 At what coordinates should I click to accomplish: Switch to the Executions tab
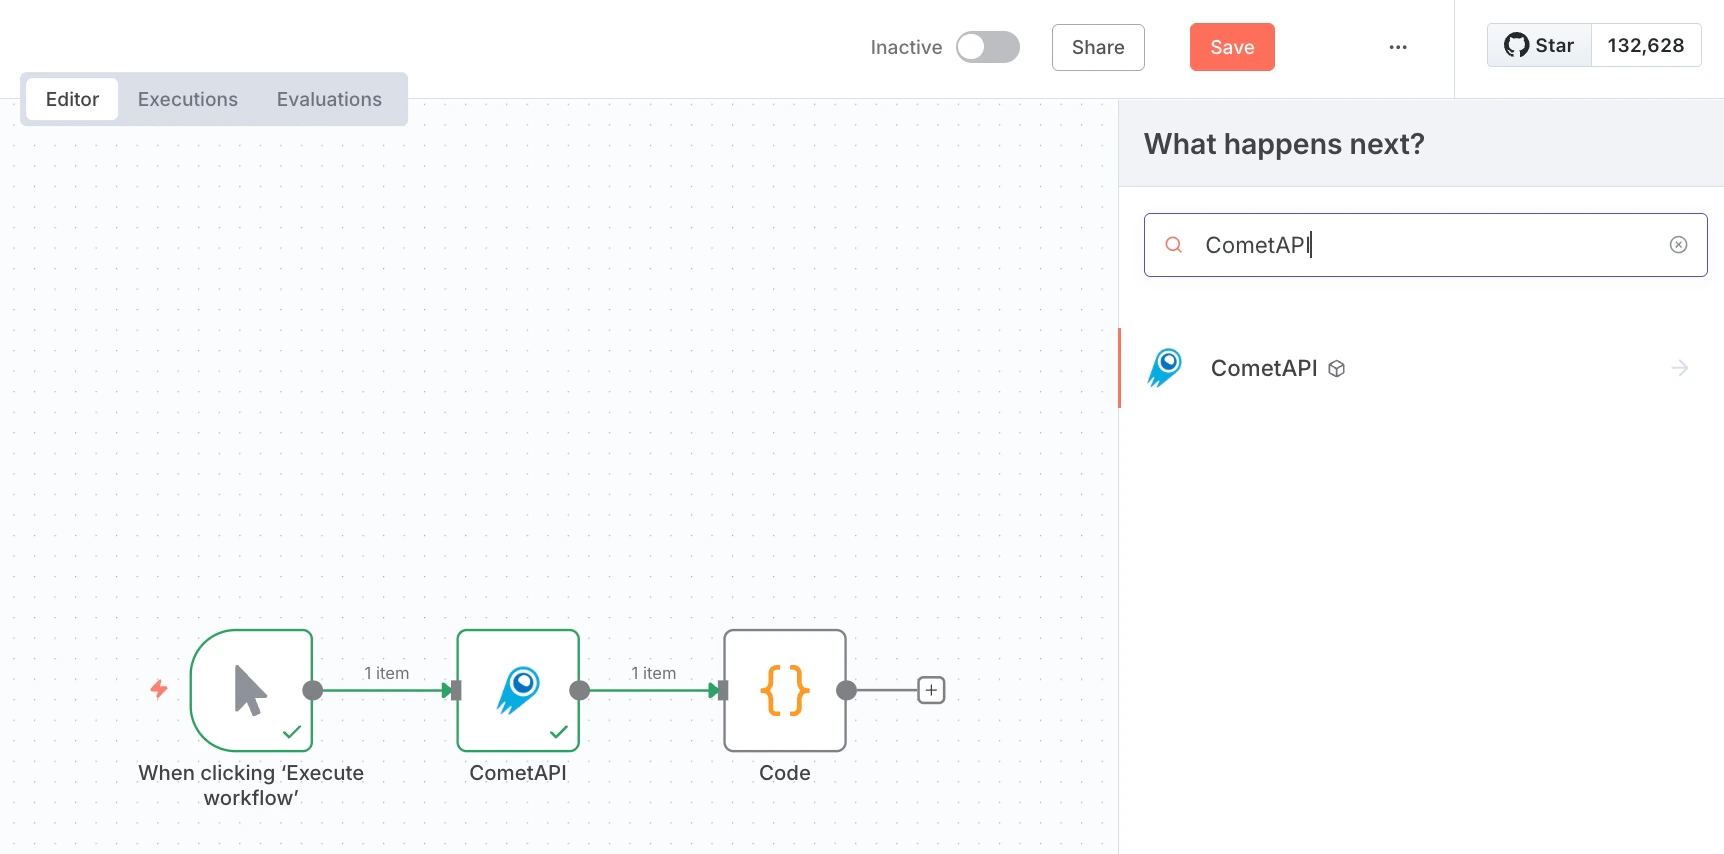188,99
